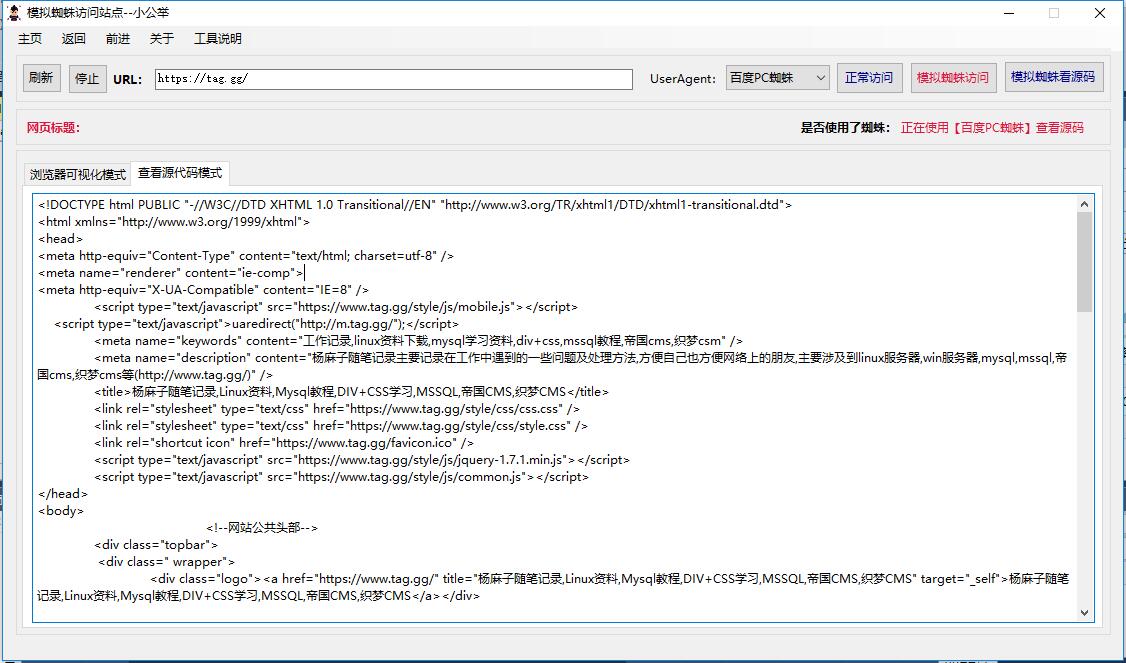Open the 返回 menu item
This screenshot has width=1126, height=663.
click(x=74, y=39)
